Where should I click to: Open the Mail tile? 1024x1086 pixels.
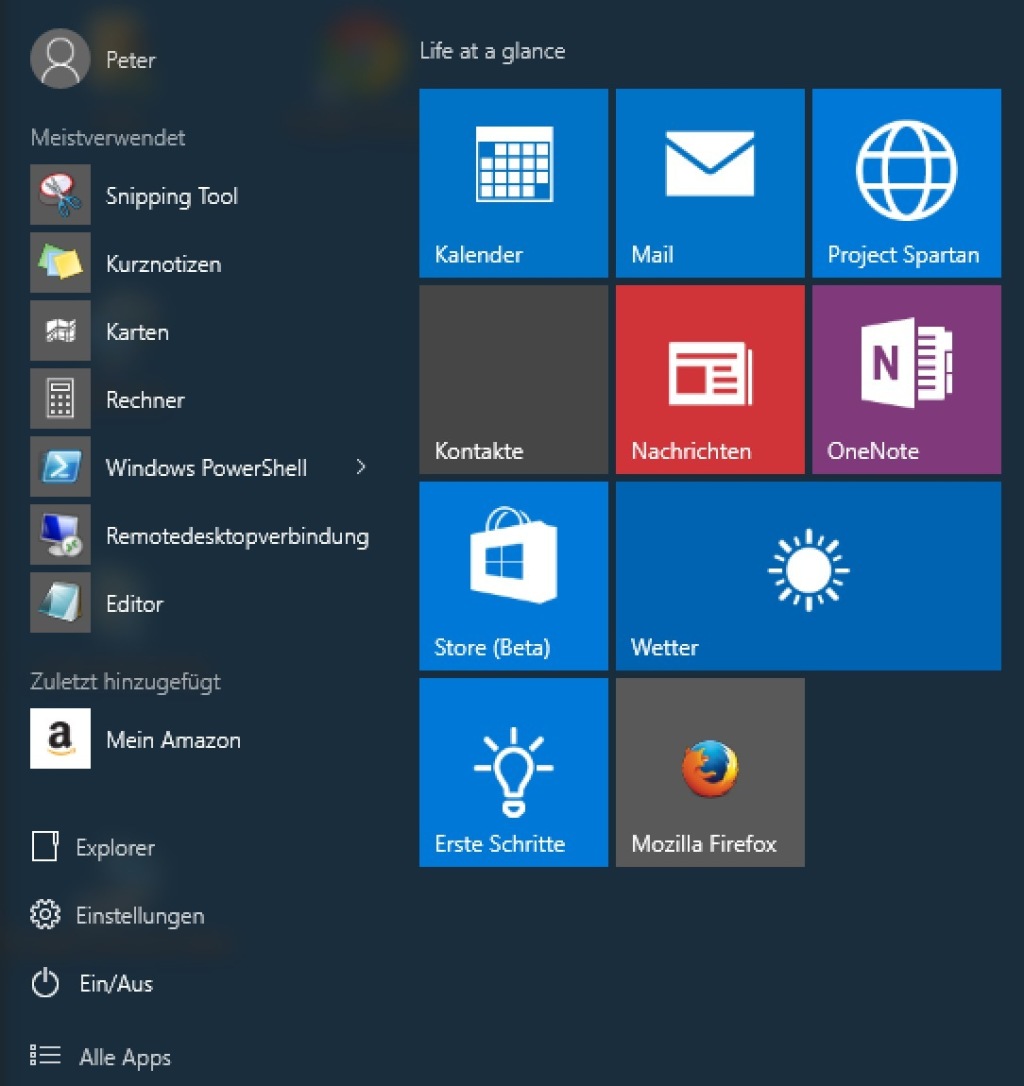(710, 183)
